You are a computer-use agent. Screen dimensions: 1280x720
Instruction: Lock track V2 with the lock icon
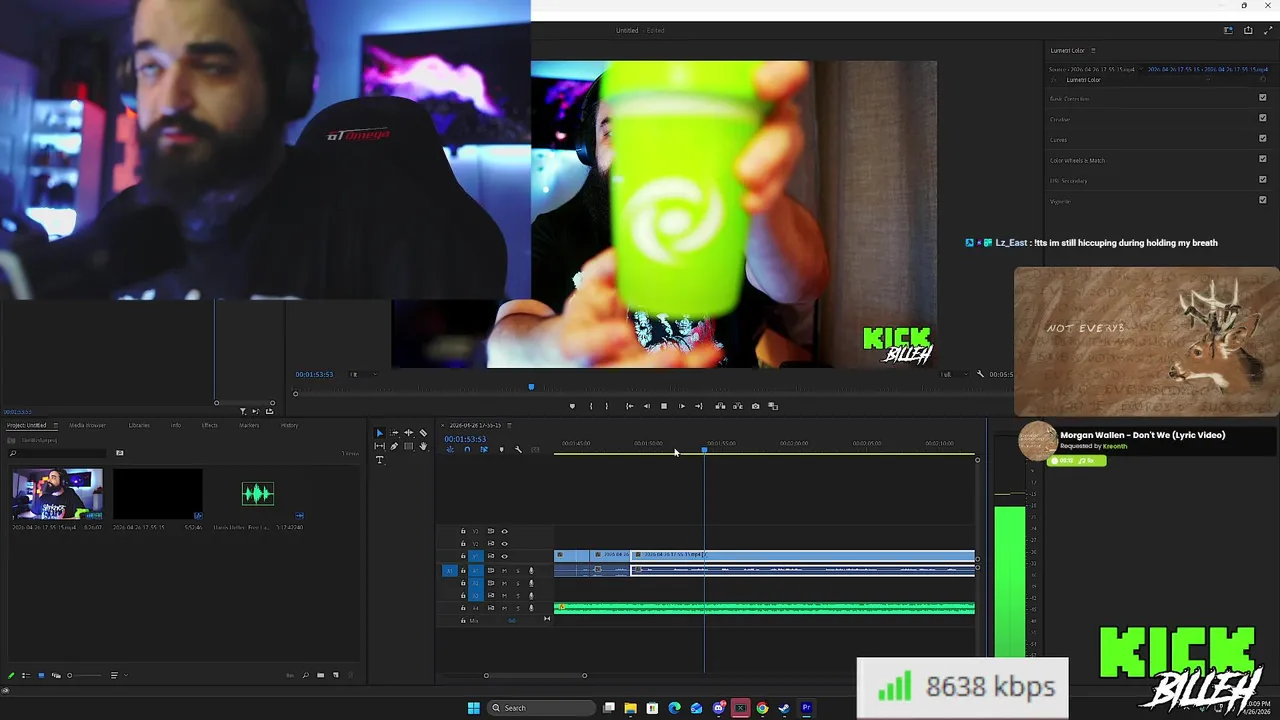tap(463, 543)
